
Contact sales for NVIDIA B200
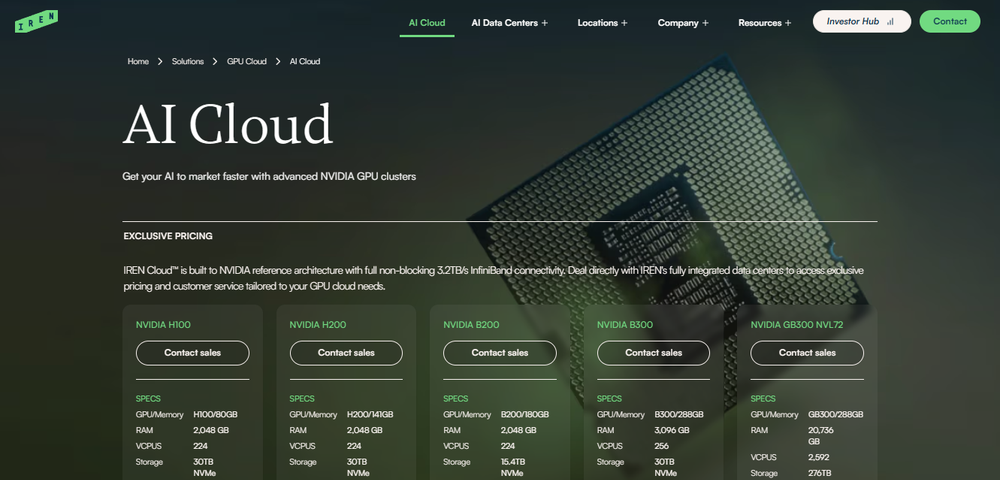pos(500,353)
